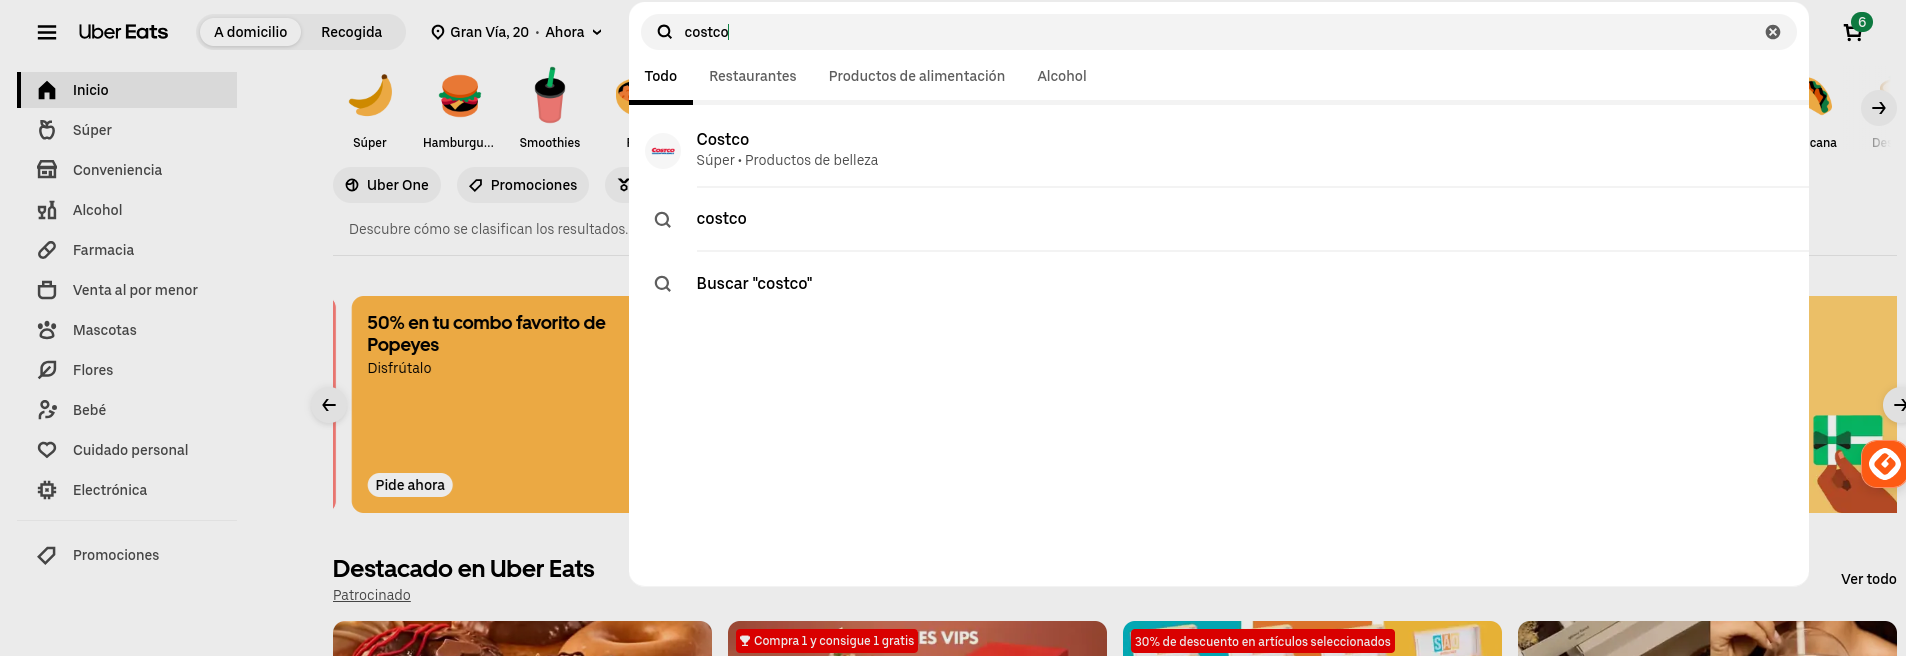Image resolution: width=1906 pixels, height=656 pixels.
Task: Click the search field containing costco
Action: [x=1218, y=32]
